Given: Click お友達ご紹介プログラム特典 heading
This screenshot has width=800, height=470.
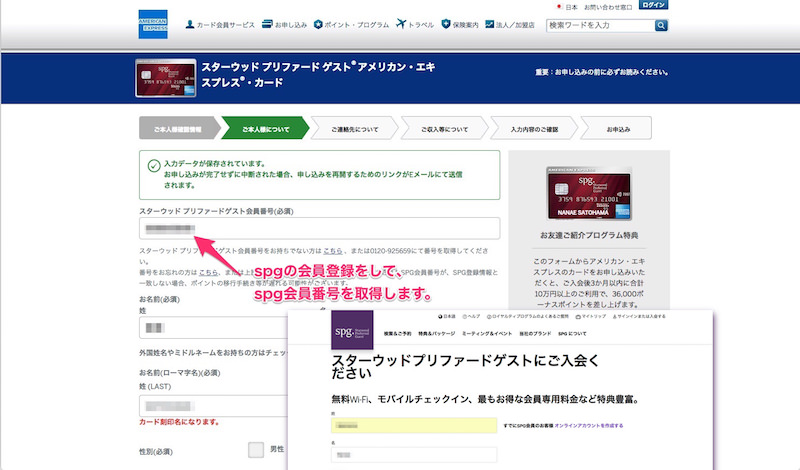Looking at the screenshot, I should coord(589,235).
